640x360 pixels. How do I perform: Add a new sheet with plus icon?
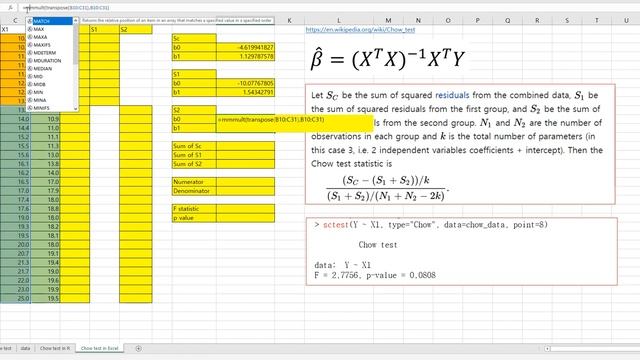coord(138,348)
